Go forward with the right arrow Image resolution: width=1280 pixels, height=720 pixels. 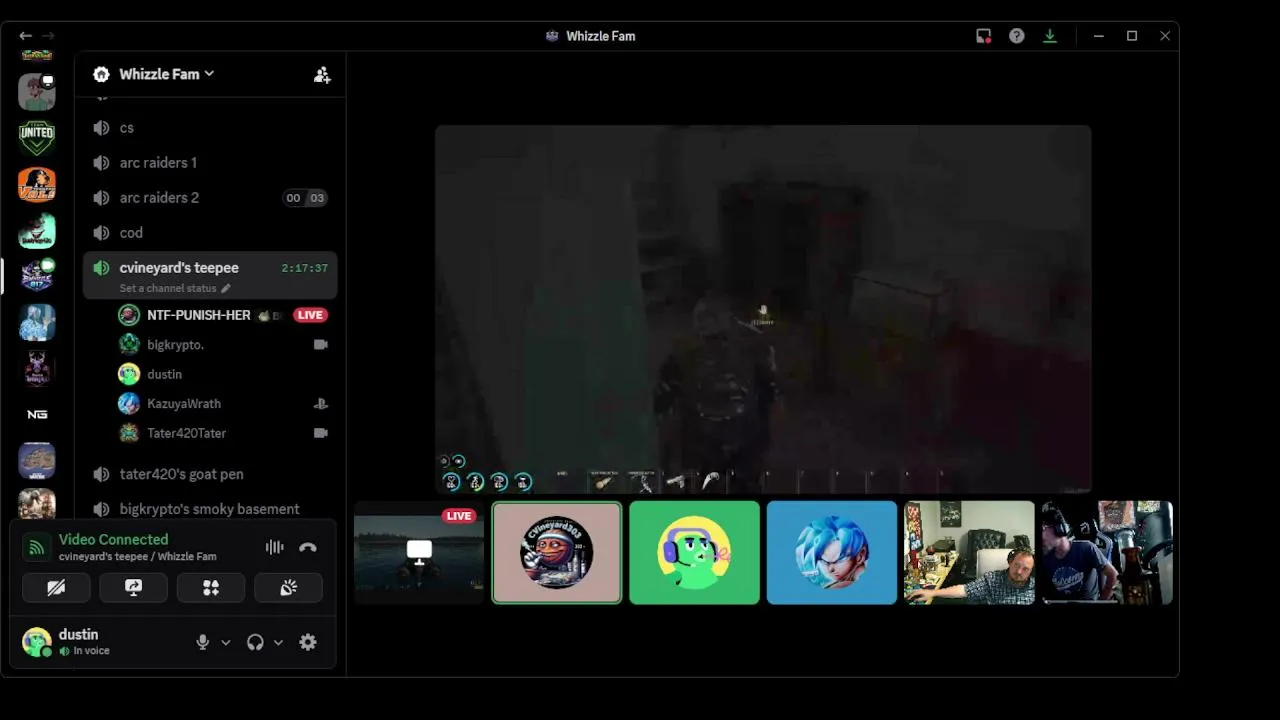point(48,36)
